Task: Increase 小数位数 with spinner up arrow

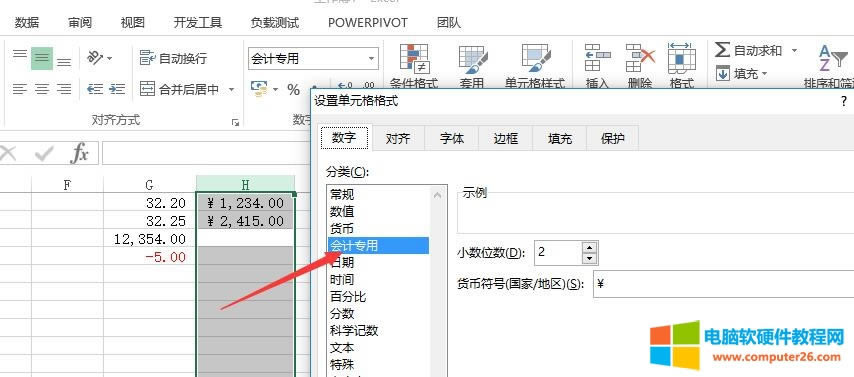Action: click(590, 247)
